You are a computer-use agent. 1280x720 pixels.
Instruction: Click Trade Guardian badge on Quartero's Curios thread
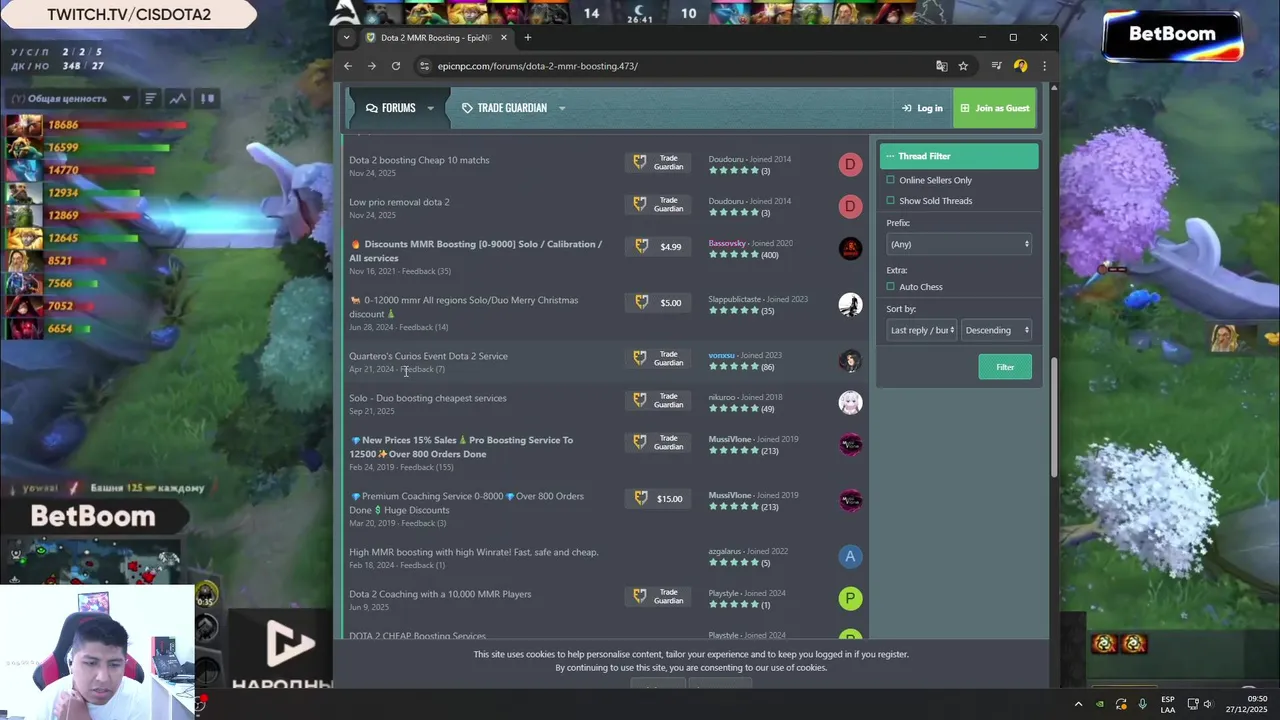pyautogui.click(x=658, y=358)
